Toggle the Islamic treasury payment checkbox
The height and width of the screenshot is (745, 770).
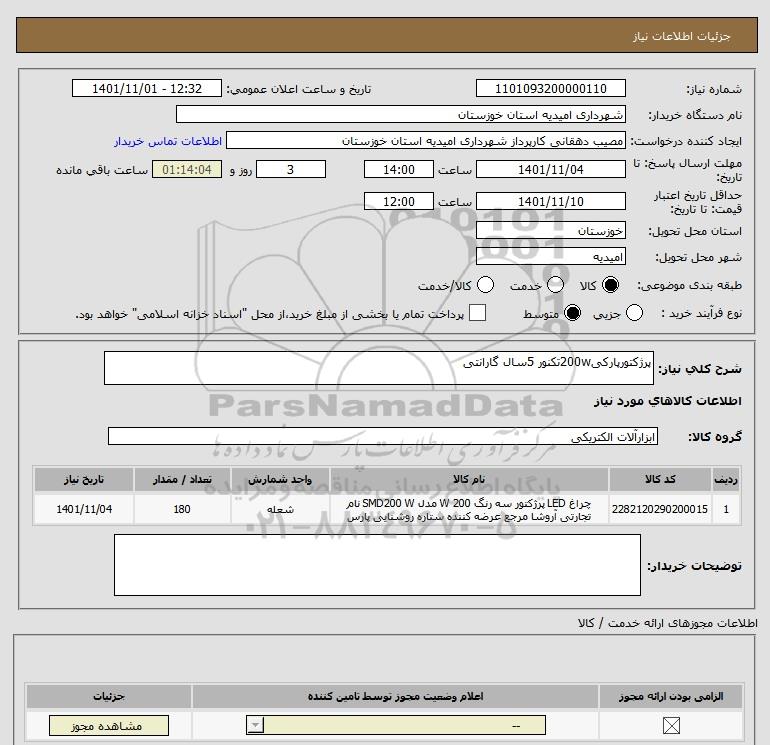coord(477,313)
